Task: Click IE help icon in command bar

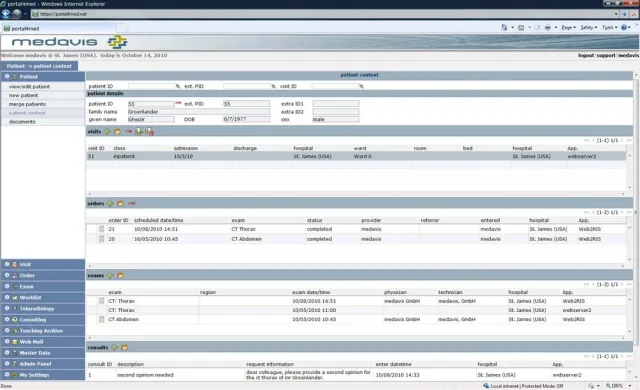Action: tap(624, 27)
